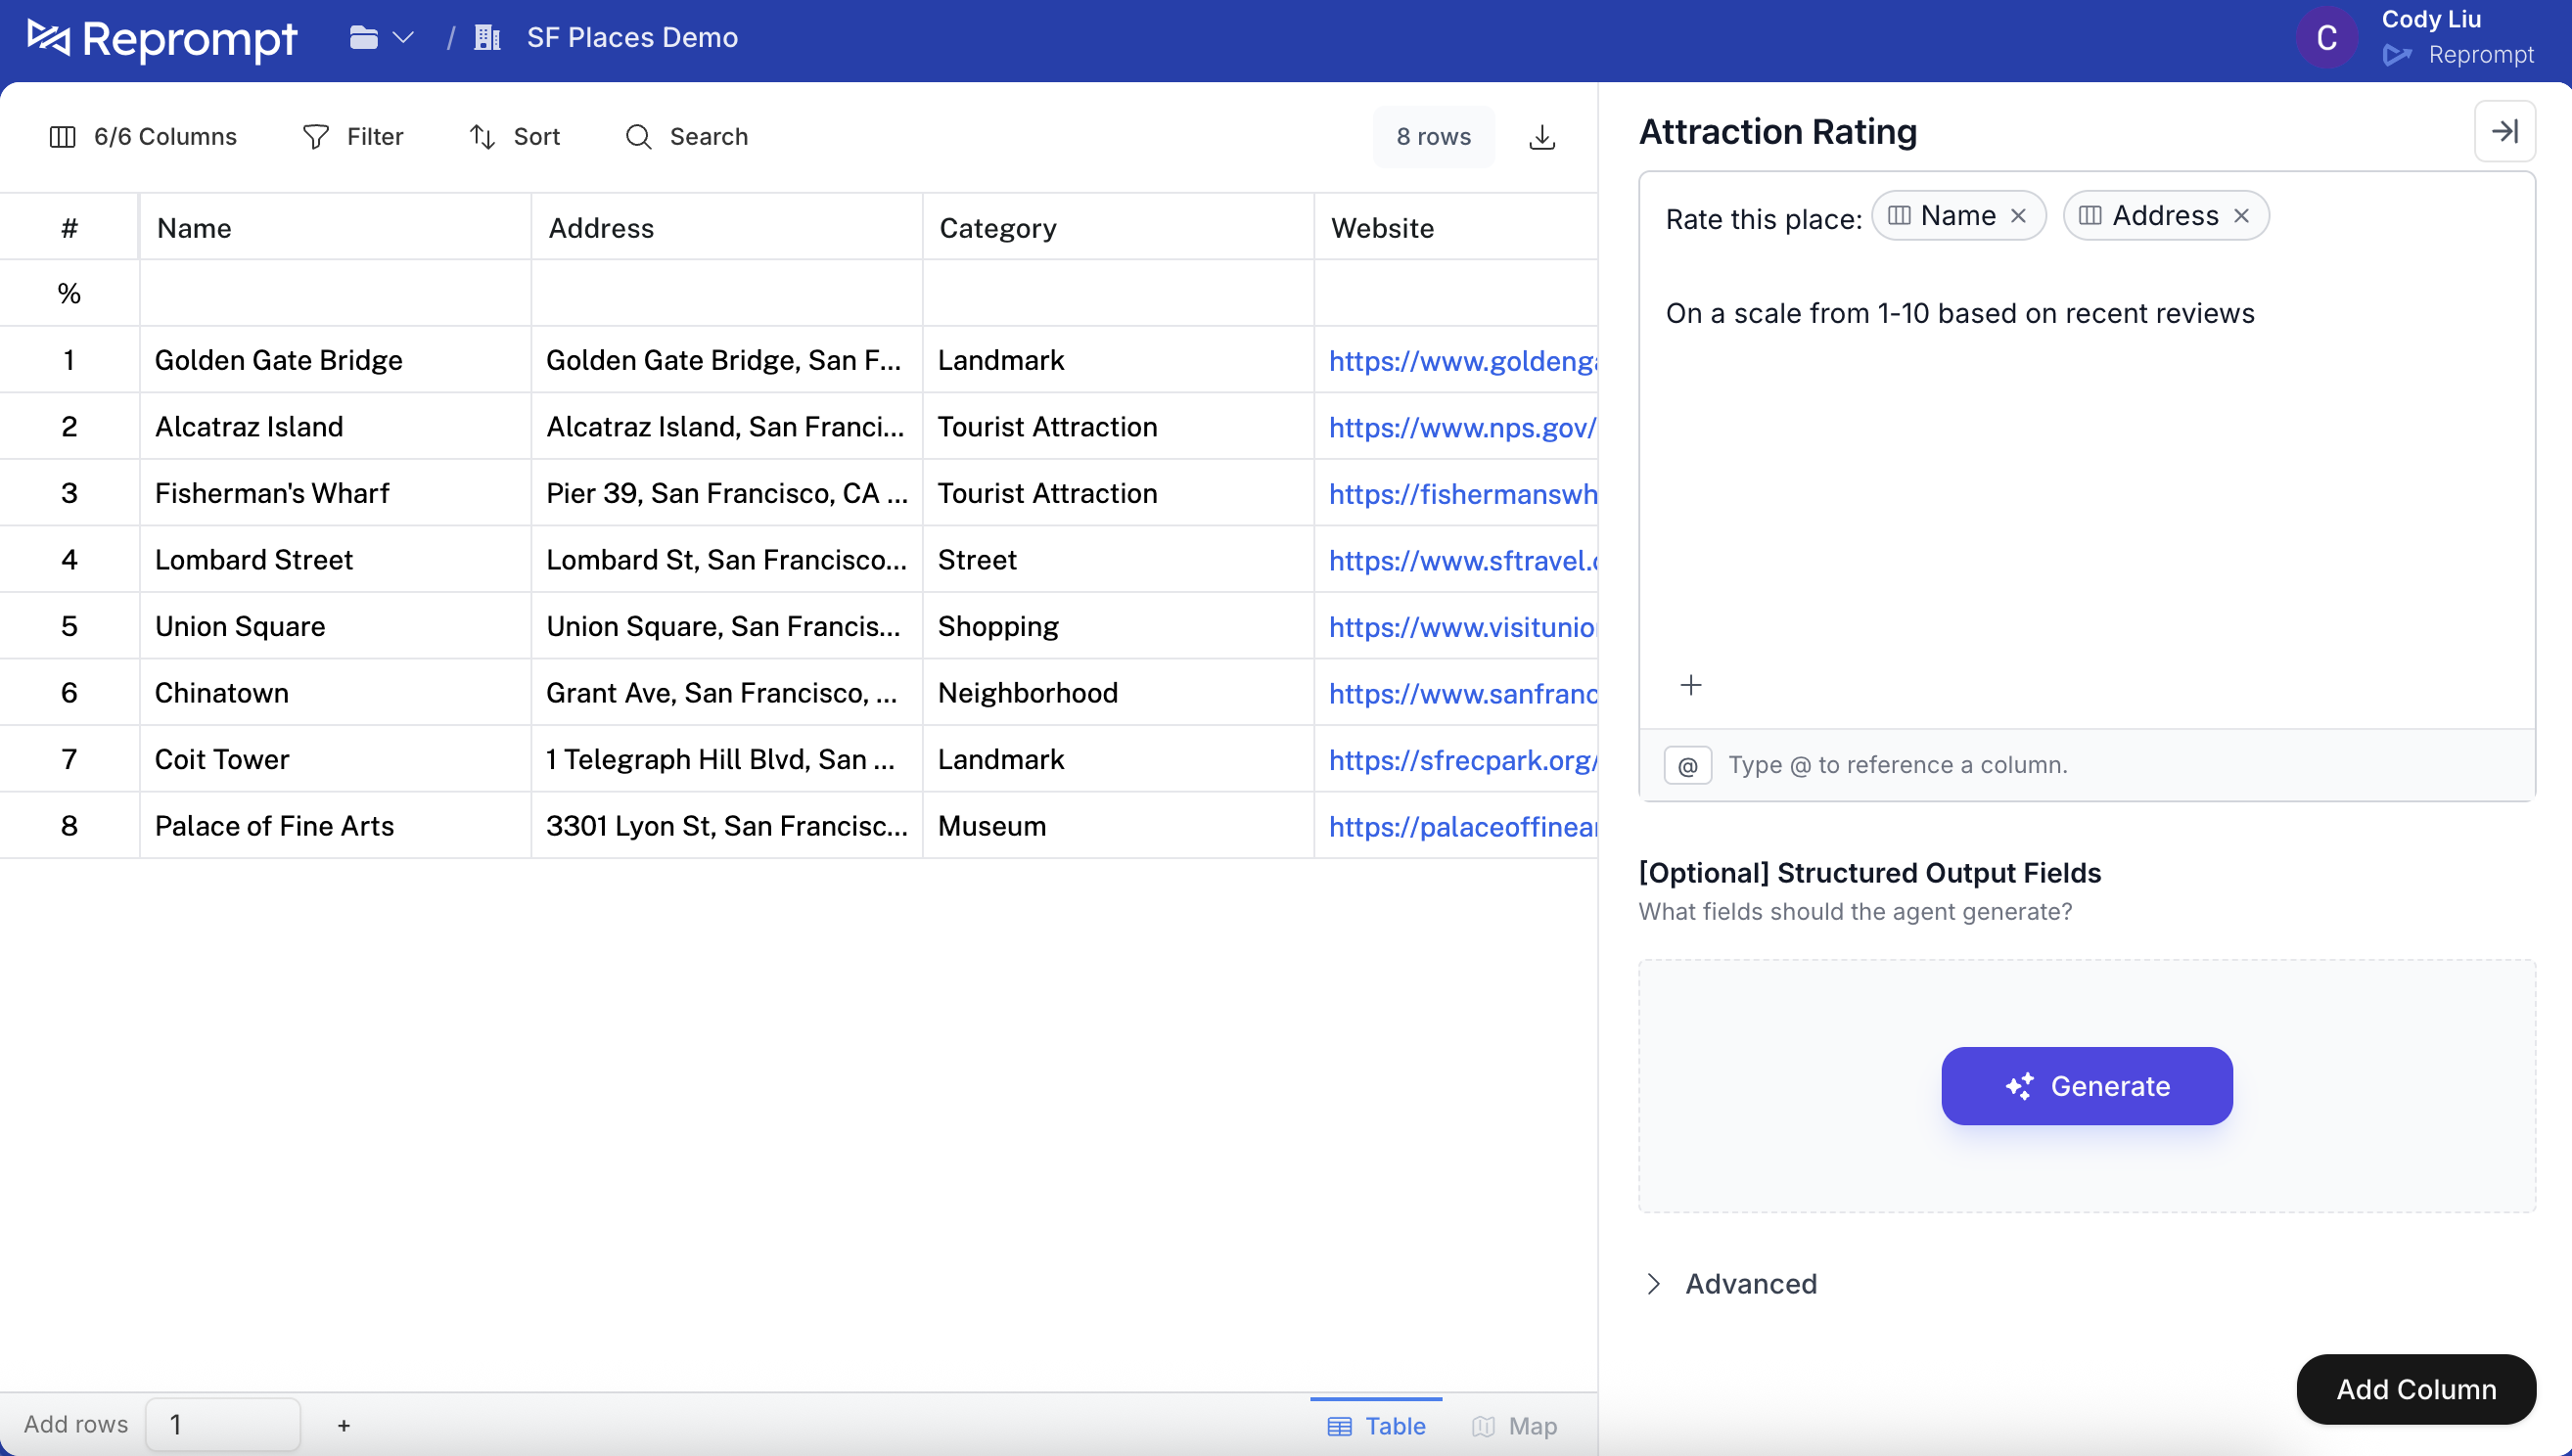Click the download/export icon
The height and width of the screenshot is (1456, 2572).
(x=1543, y=136)
